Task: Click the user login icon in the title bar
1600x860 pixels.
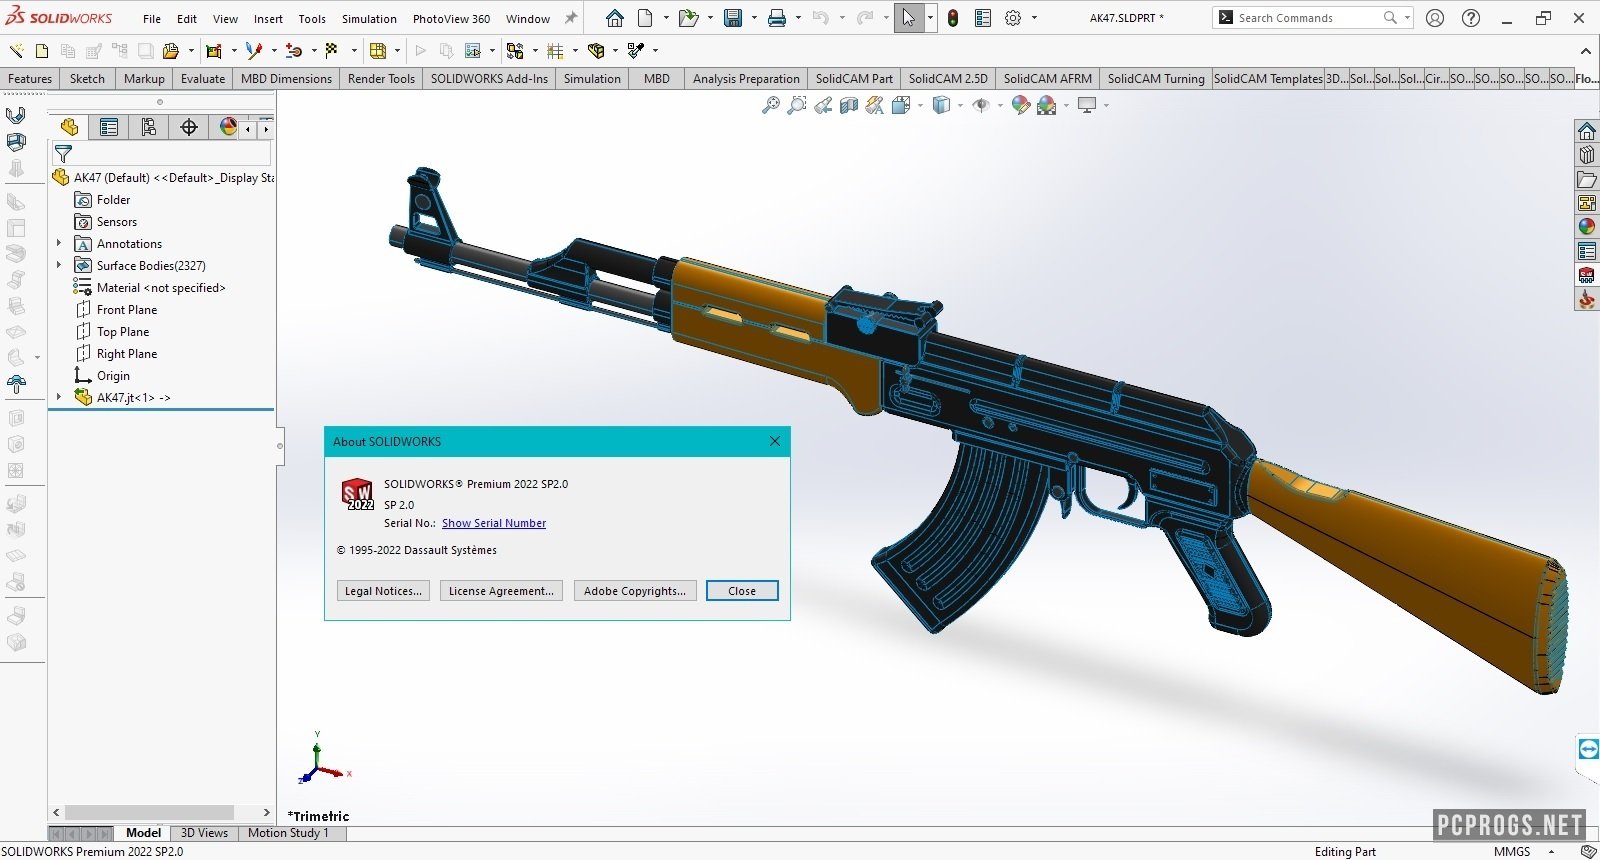Action: [x=1435, y=18]
